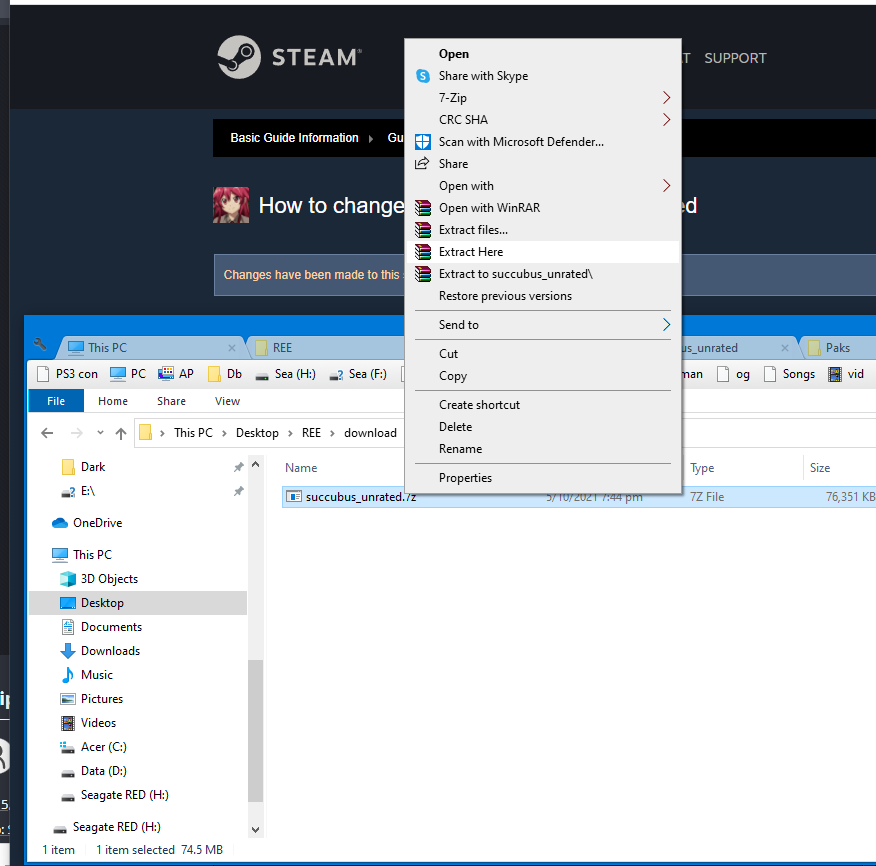Click the Microsoft Defender shield icon

(423, 142)
